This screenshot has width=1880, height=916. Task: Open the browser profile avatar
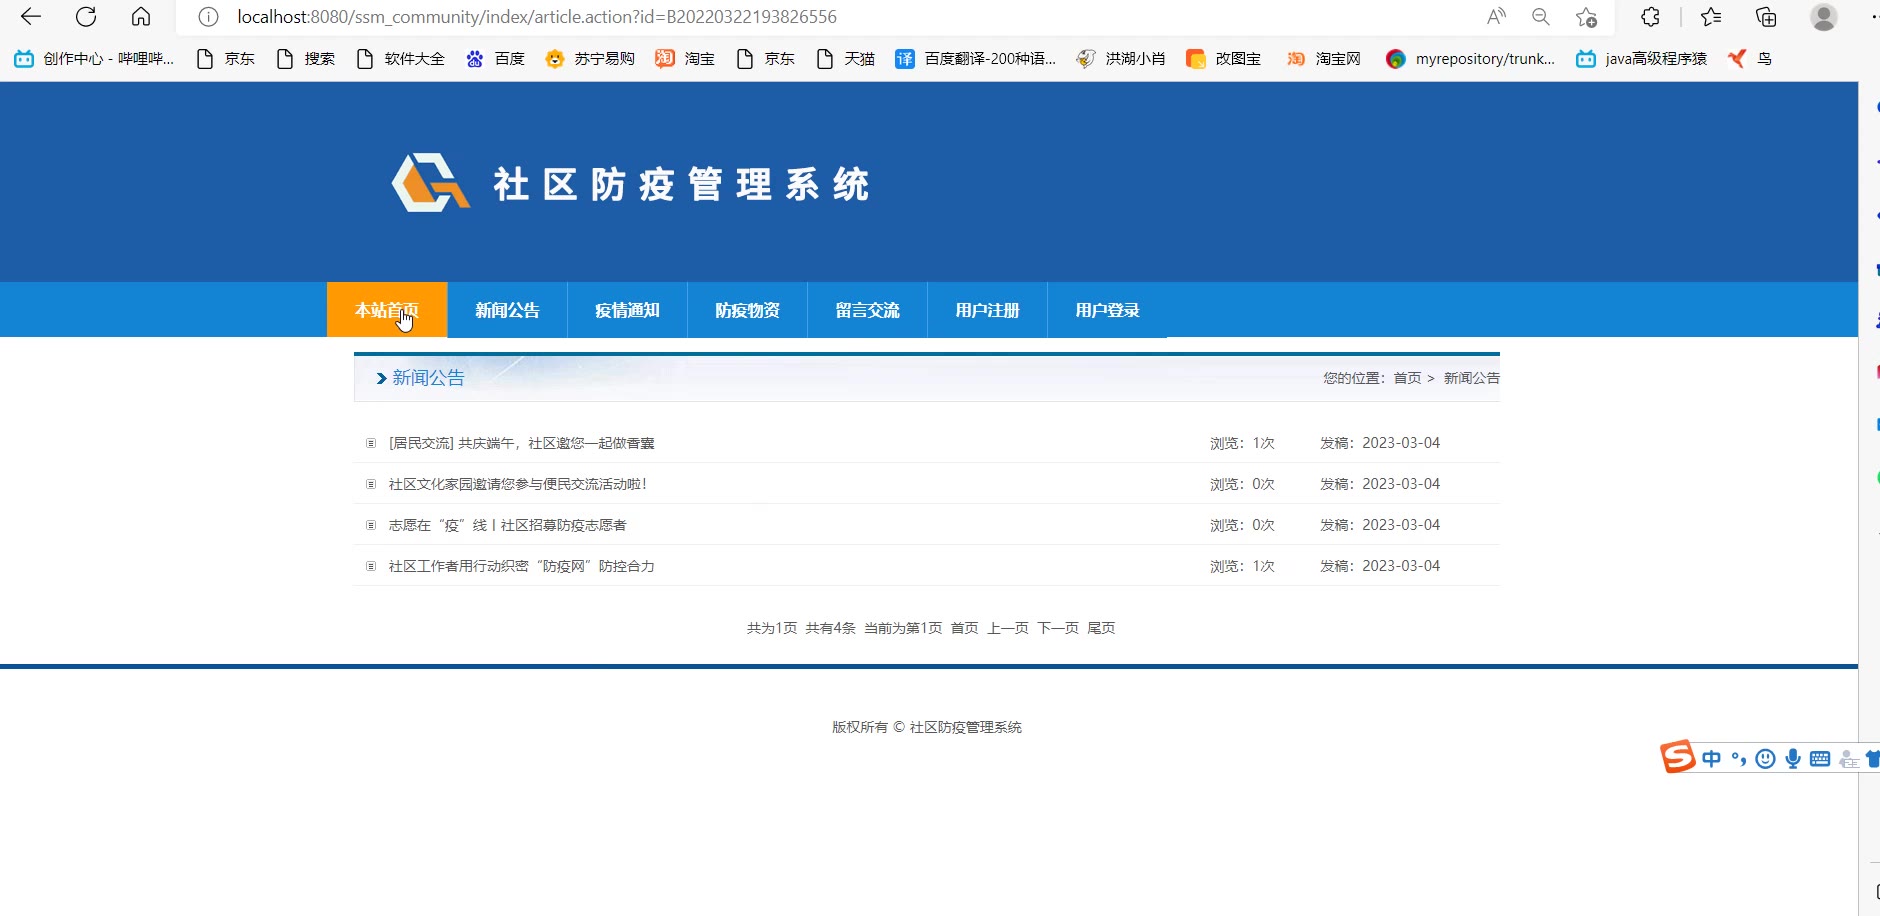(x=1823, y=17)
